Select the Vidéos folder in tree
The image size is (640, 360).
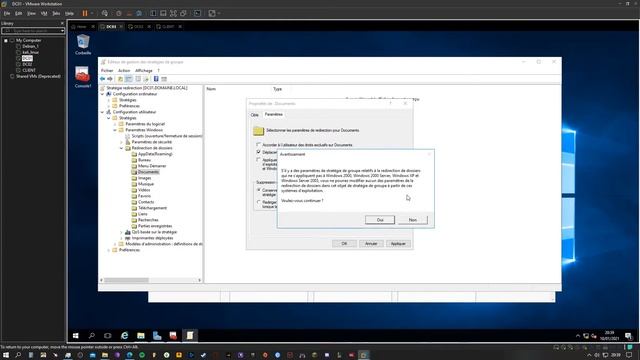[144, 190]
